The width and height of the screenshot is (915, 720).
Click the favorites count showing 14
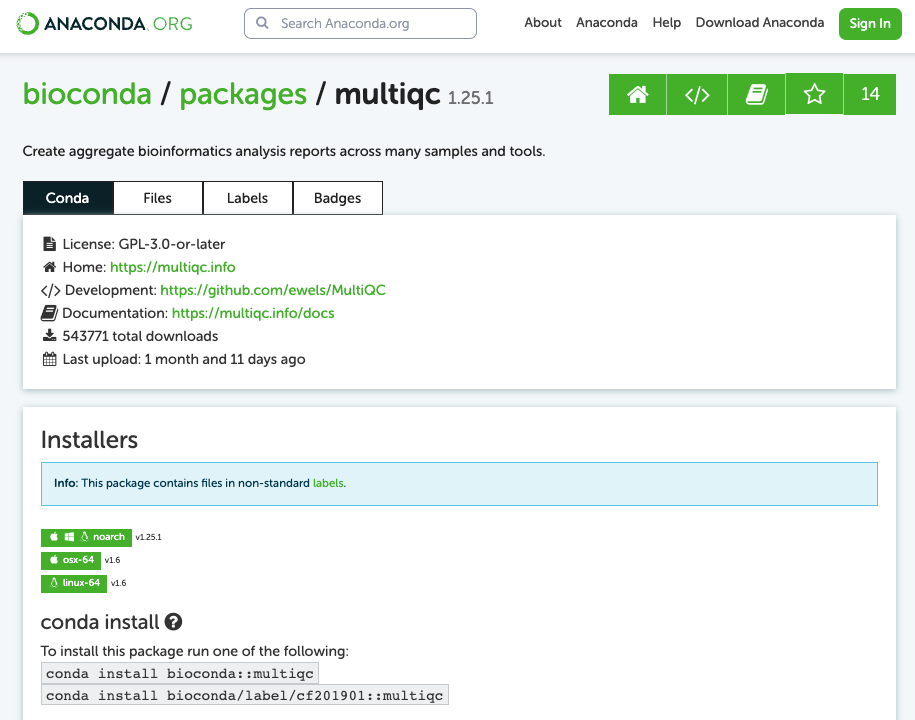click(869, 93)
